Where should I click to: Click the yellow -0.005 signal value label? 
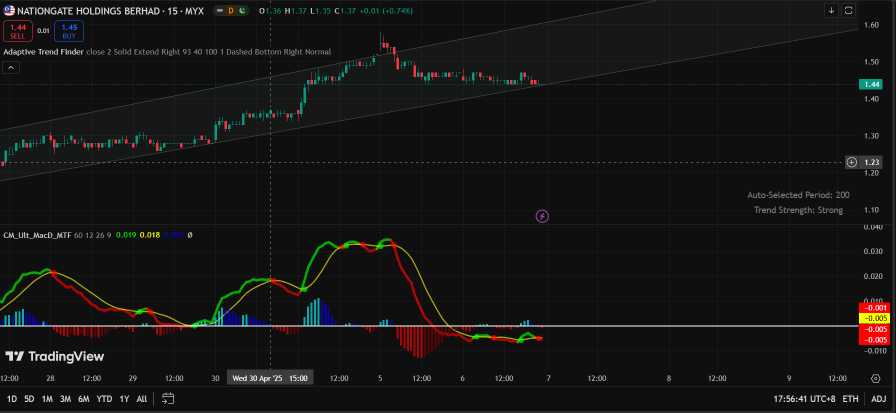click(874, 318)
